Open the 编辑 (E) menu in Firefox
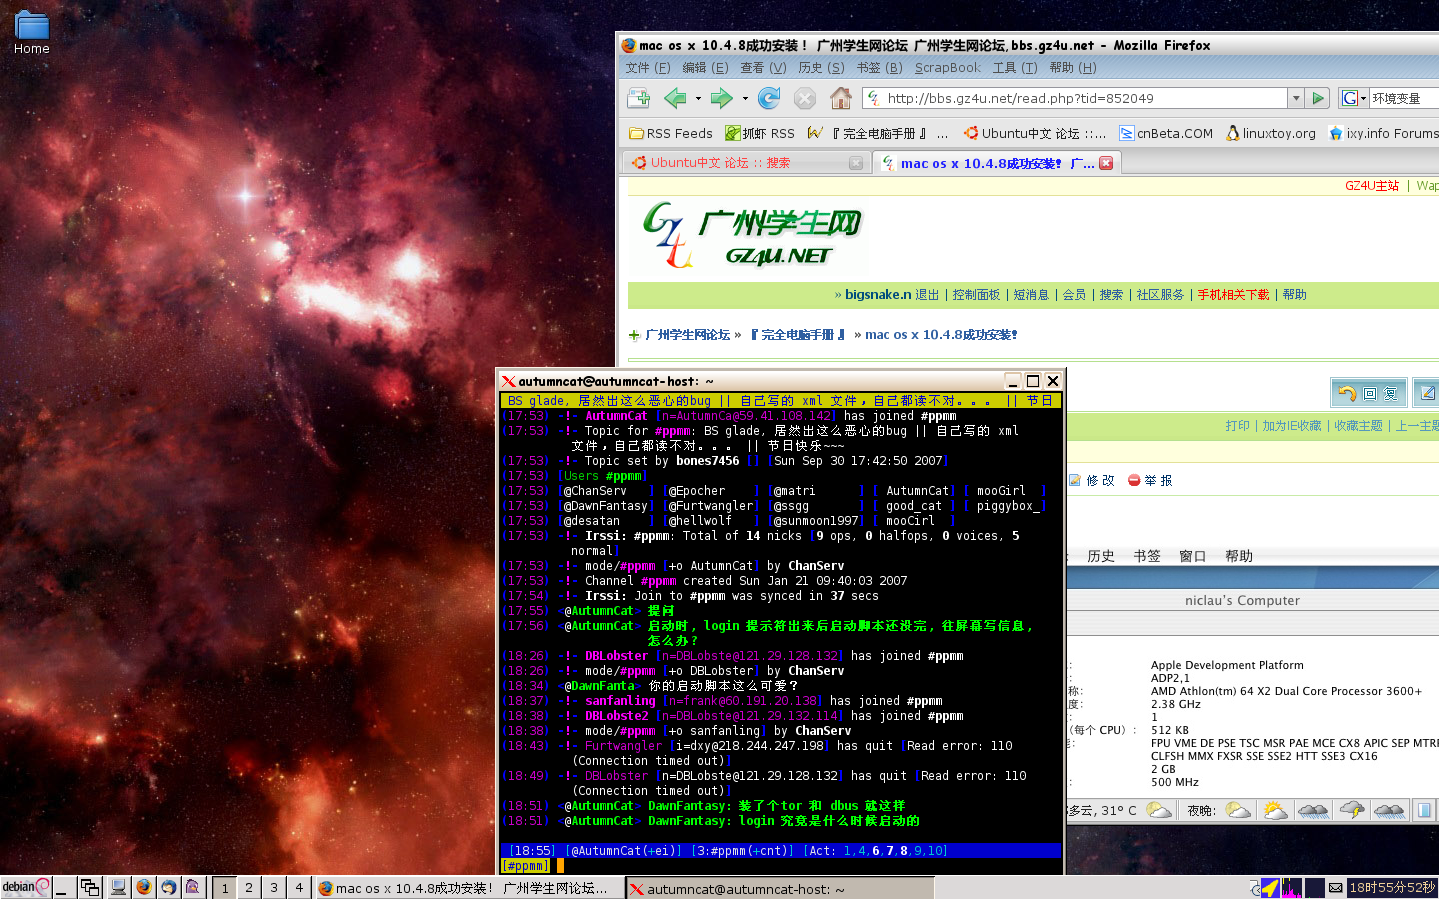Viewport: 1439px width, 899px height. [705, 68]
